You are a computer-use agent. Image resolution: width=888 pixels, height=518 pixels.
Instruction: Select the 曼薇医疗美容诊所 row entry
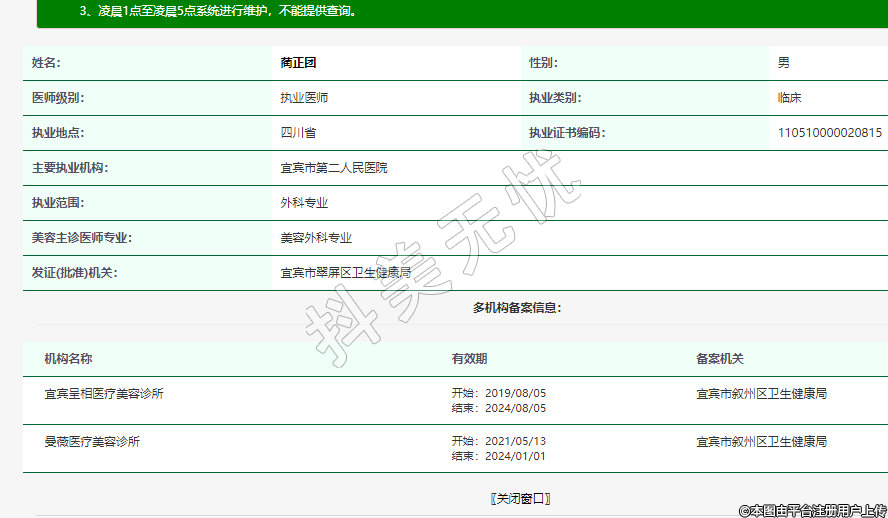coord(91,441)
